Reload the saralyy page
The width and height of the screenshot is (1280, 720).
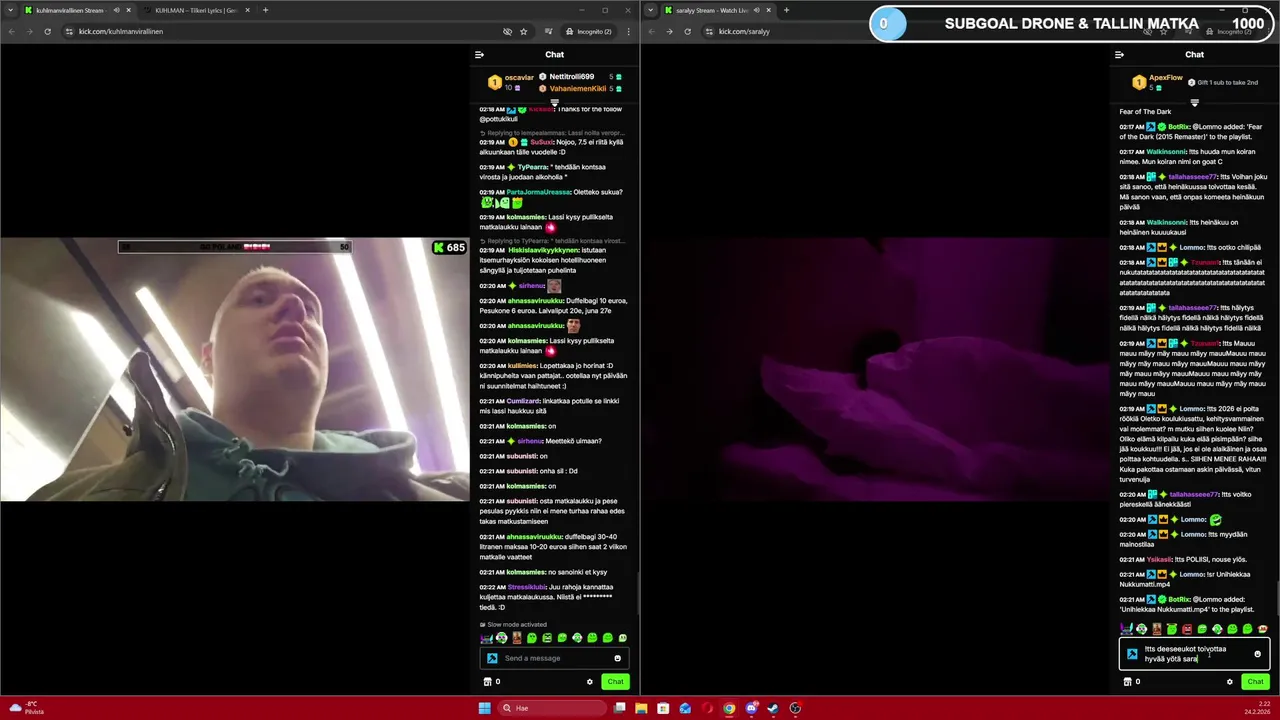pyautogui.click(x=687, y=31)
